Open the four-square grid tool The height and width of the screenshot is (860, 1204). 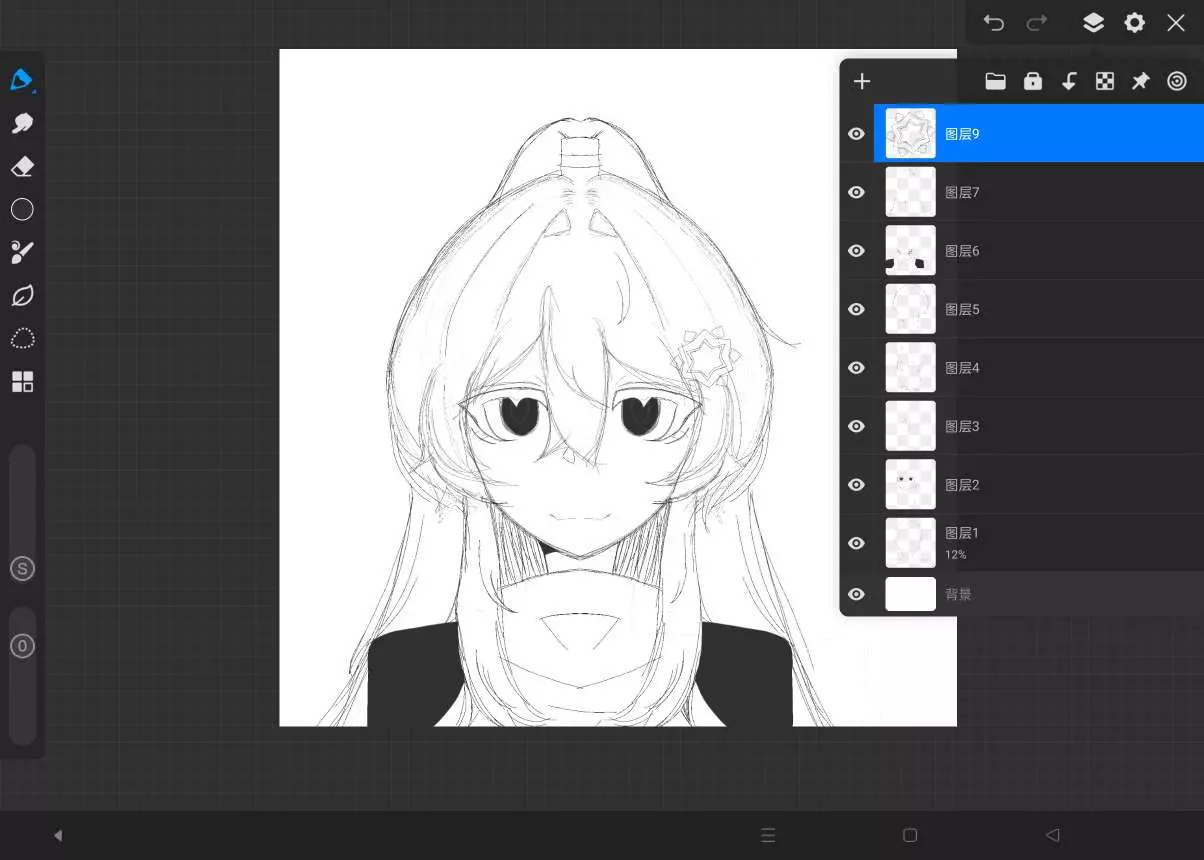pos(22,381)
